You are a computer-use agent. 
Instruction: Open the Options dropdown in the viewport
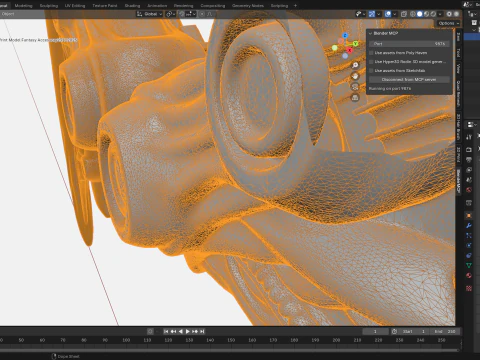(448, 23)
